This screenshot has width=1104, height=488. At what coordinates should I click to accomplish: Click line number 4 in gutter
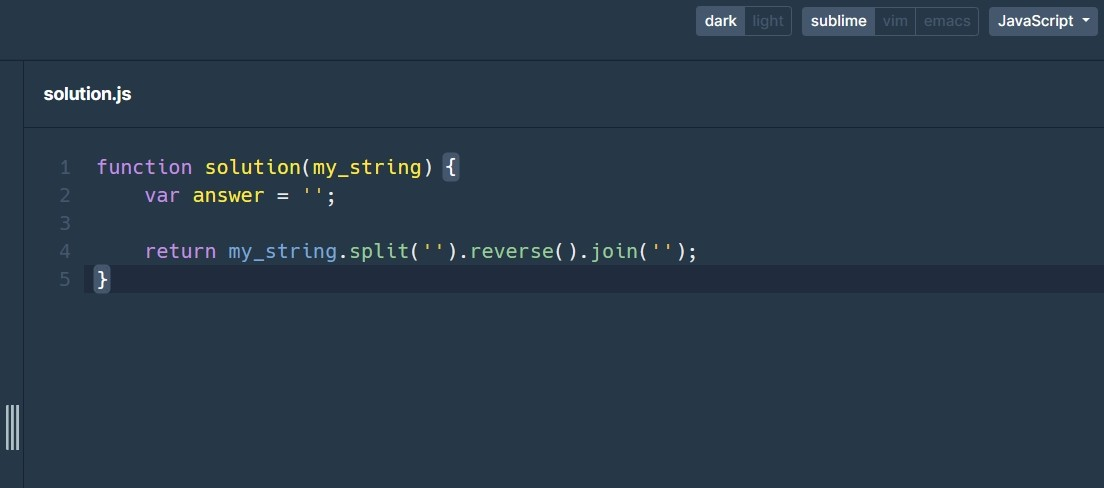65,251
